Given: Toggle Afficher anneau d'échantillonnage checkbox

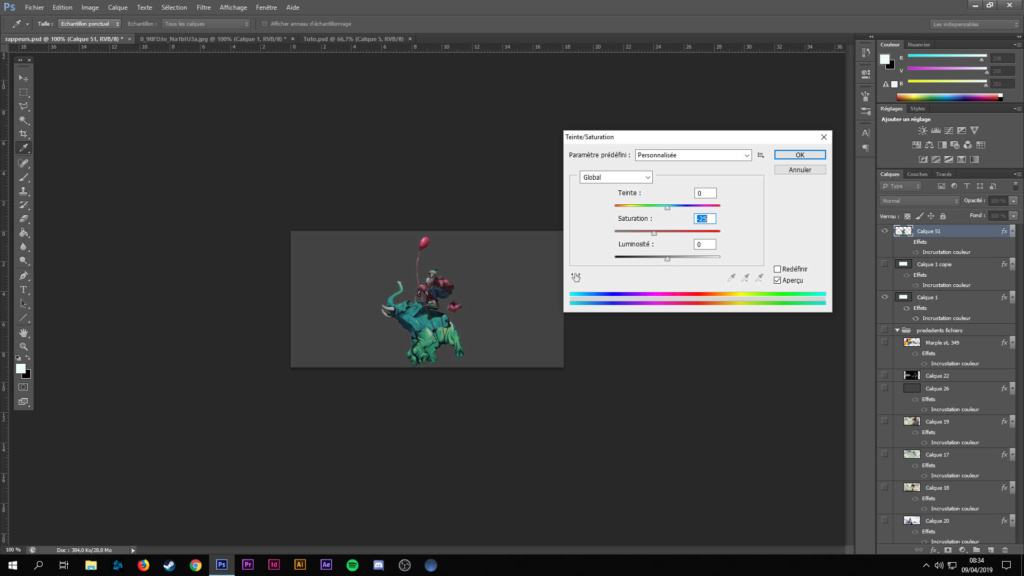Looking at the screenshot, I should point(264,24).
